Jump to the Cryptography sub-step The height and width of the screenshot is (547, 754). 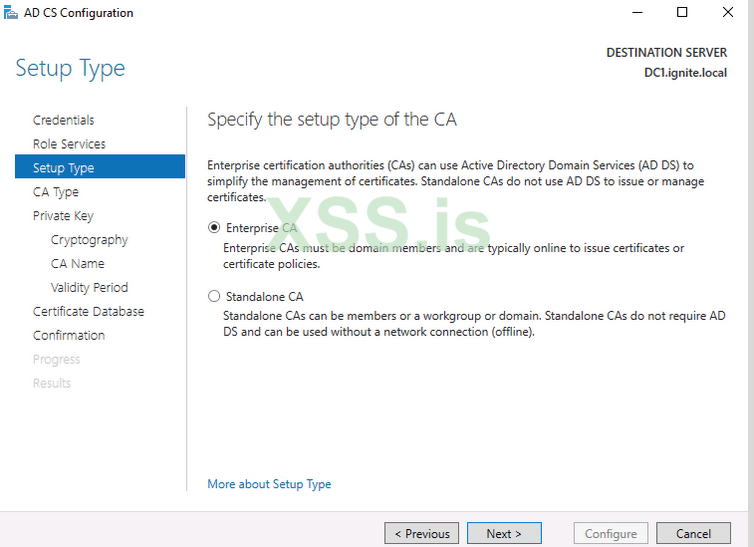pyautogui.click(x=89, y=240)
